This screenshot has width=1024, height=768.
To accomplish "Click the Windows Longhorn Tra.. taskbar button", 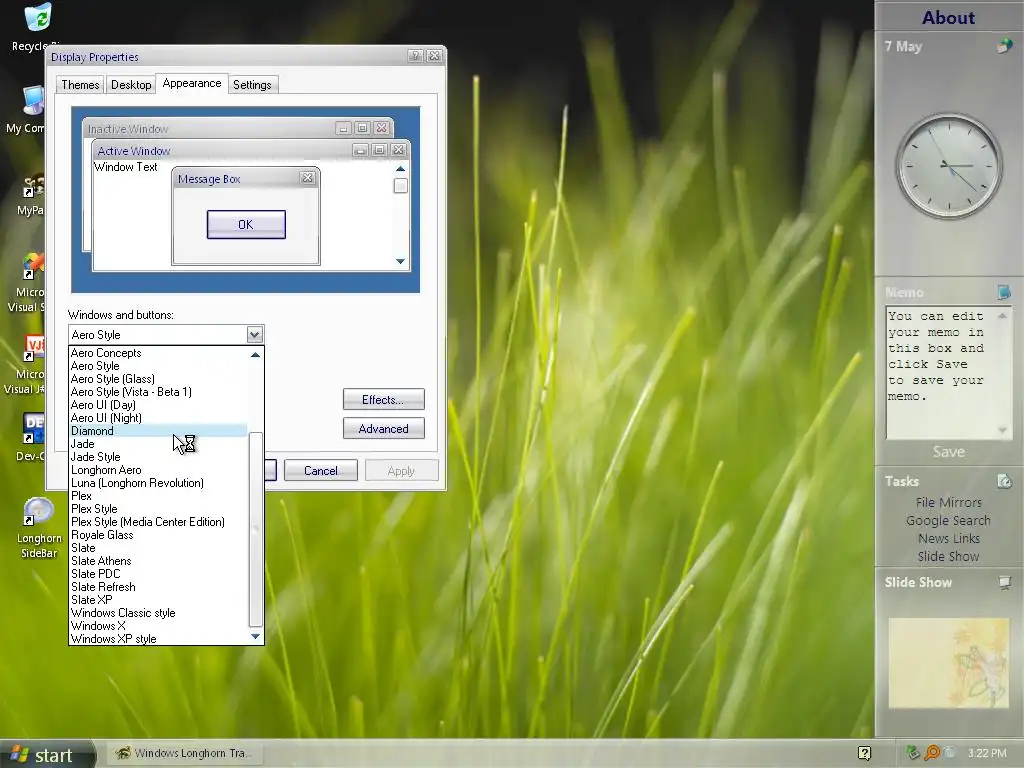I will coord(183,754).
